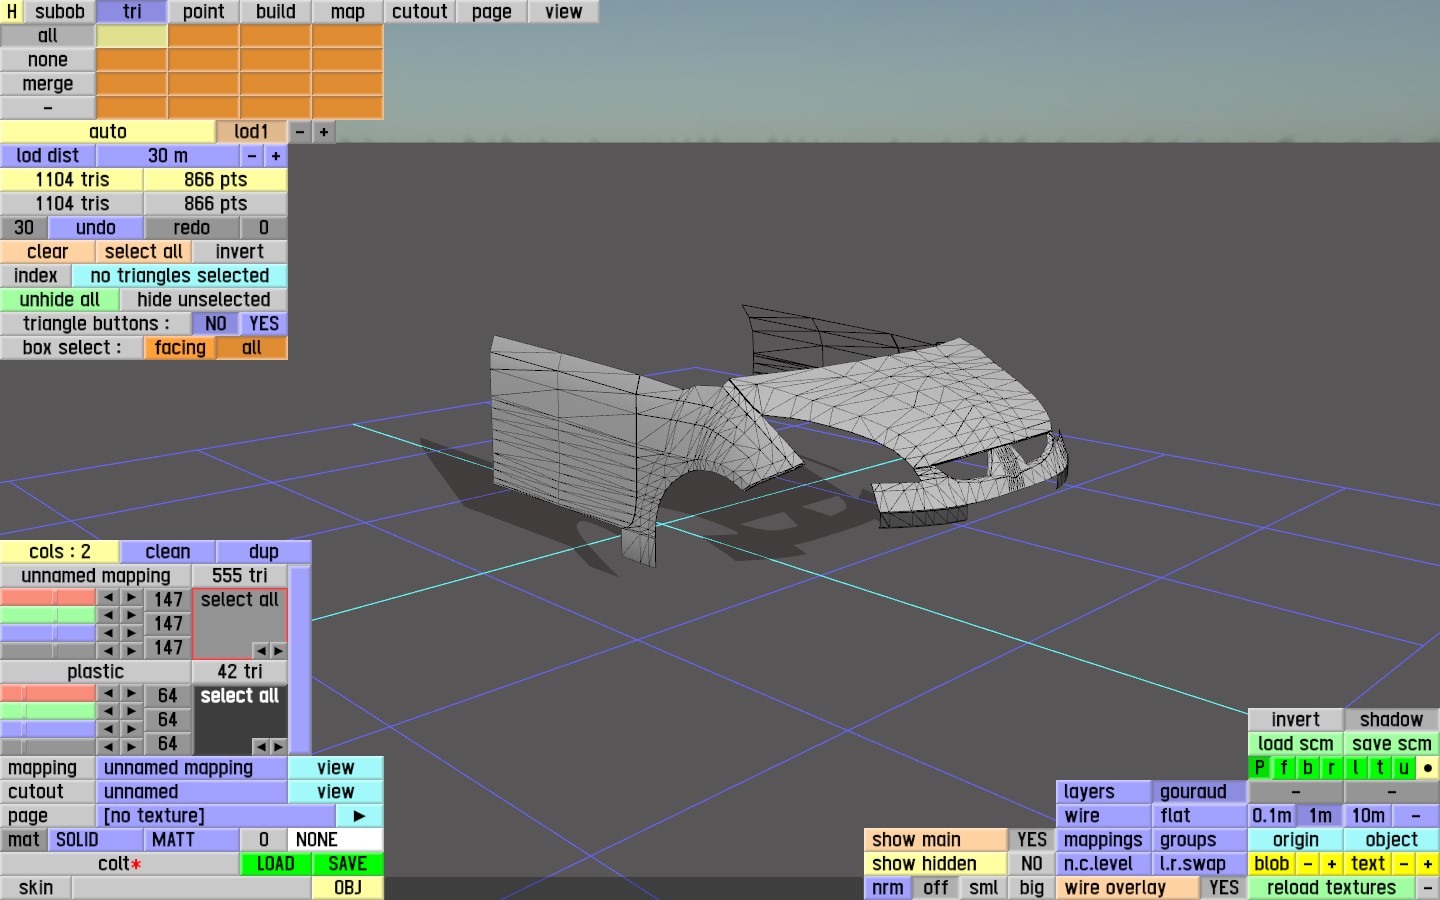The height and width of the screenshot is (900, 1440).
Task: Adjust the plastic blue colour slider
Action: 48,729
